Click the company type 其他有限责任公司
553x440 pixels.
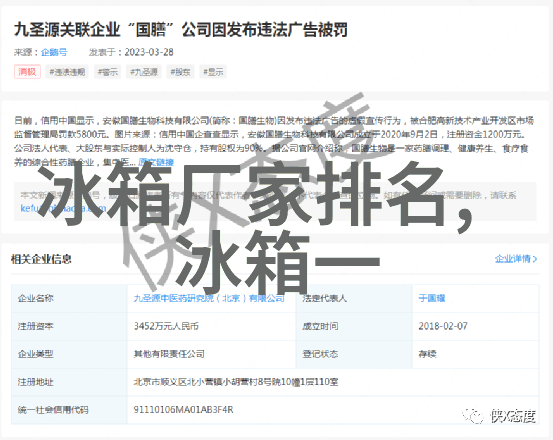click(x=169, y=354)
